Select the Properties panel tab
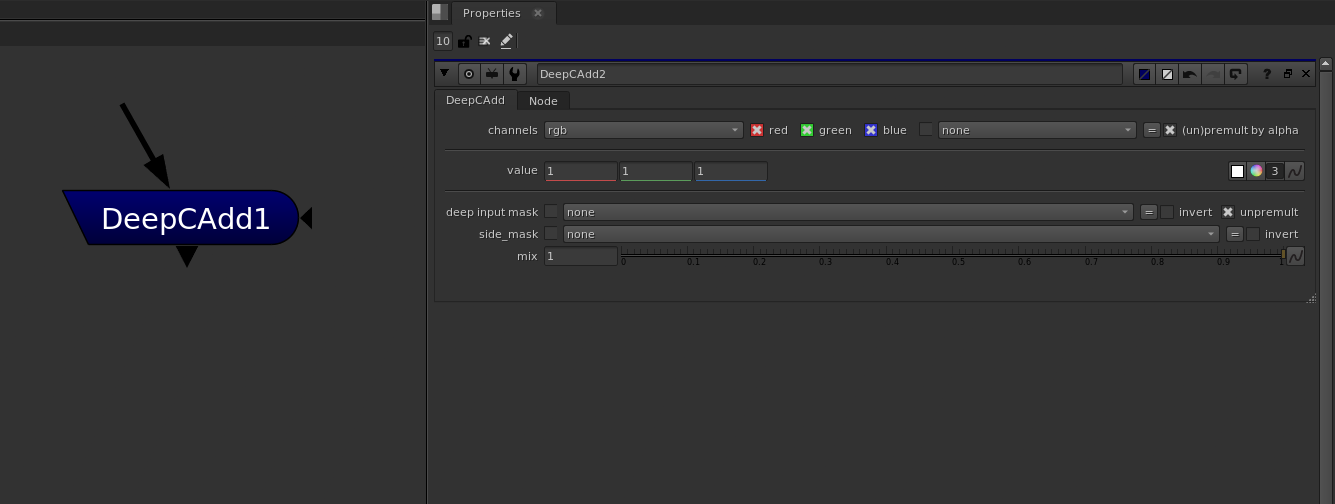 pyautogui.click(x=492, y=13)
